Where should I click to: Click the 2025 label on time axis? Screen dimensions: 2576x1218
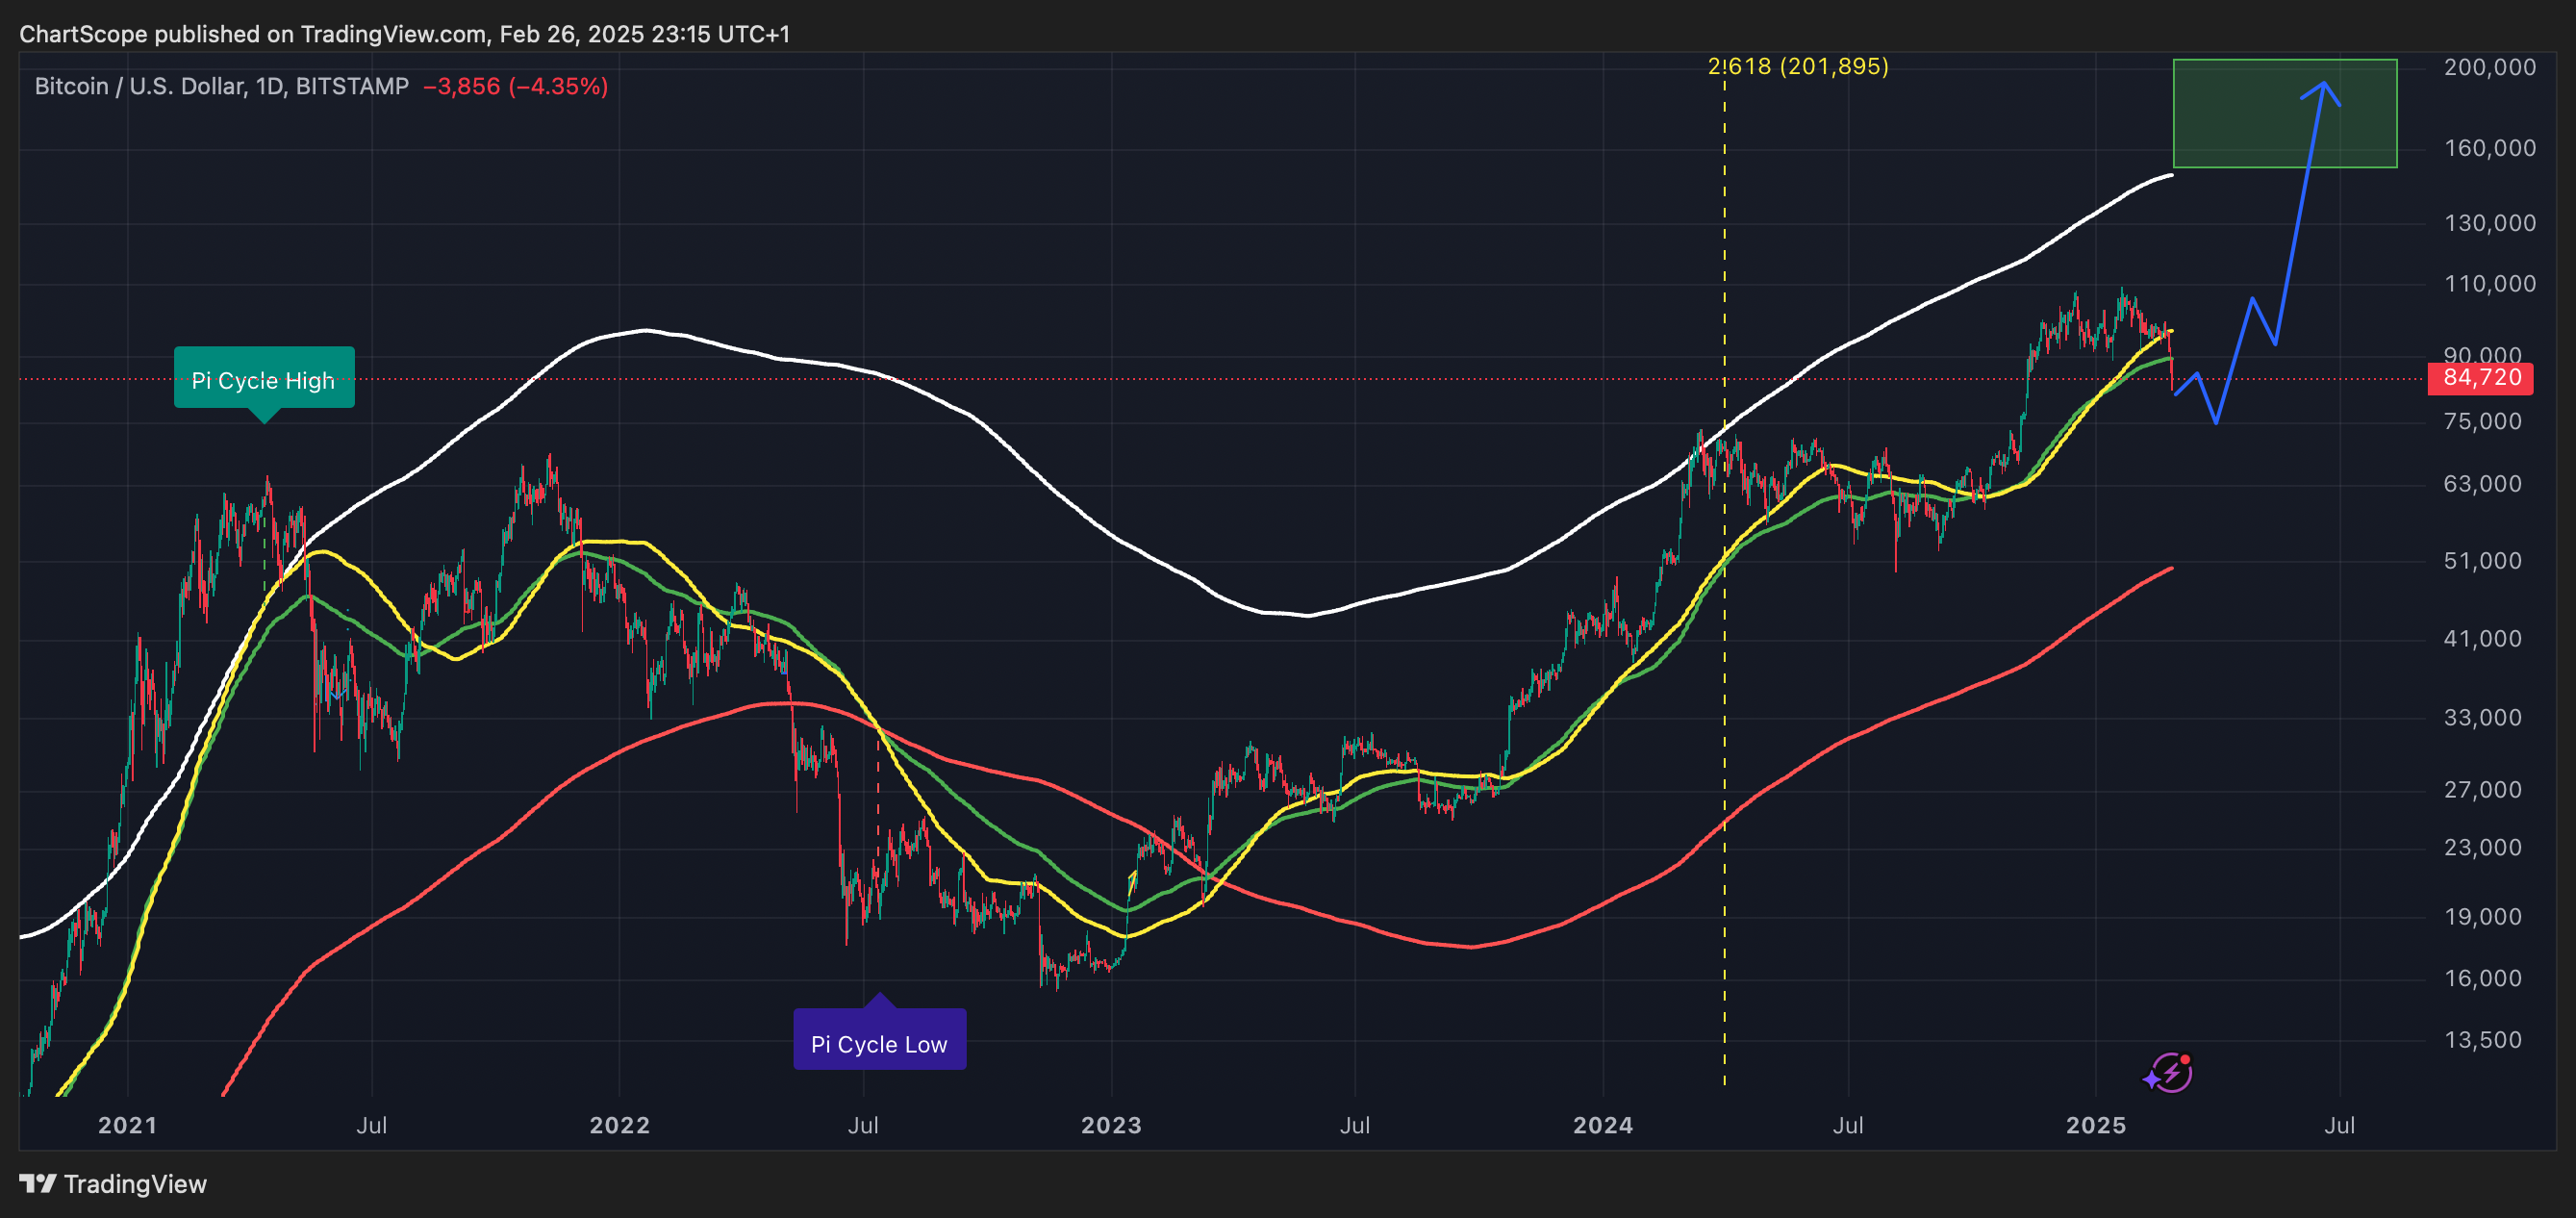(2095, 1125)
